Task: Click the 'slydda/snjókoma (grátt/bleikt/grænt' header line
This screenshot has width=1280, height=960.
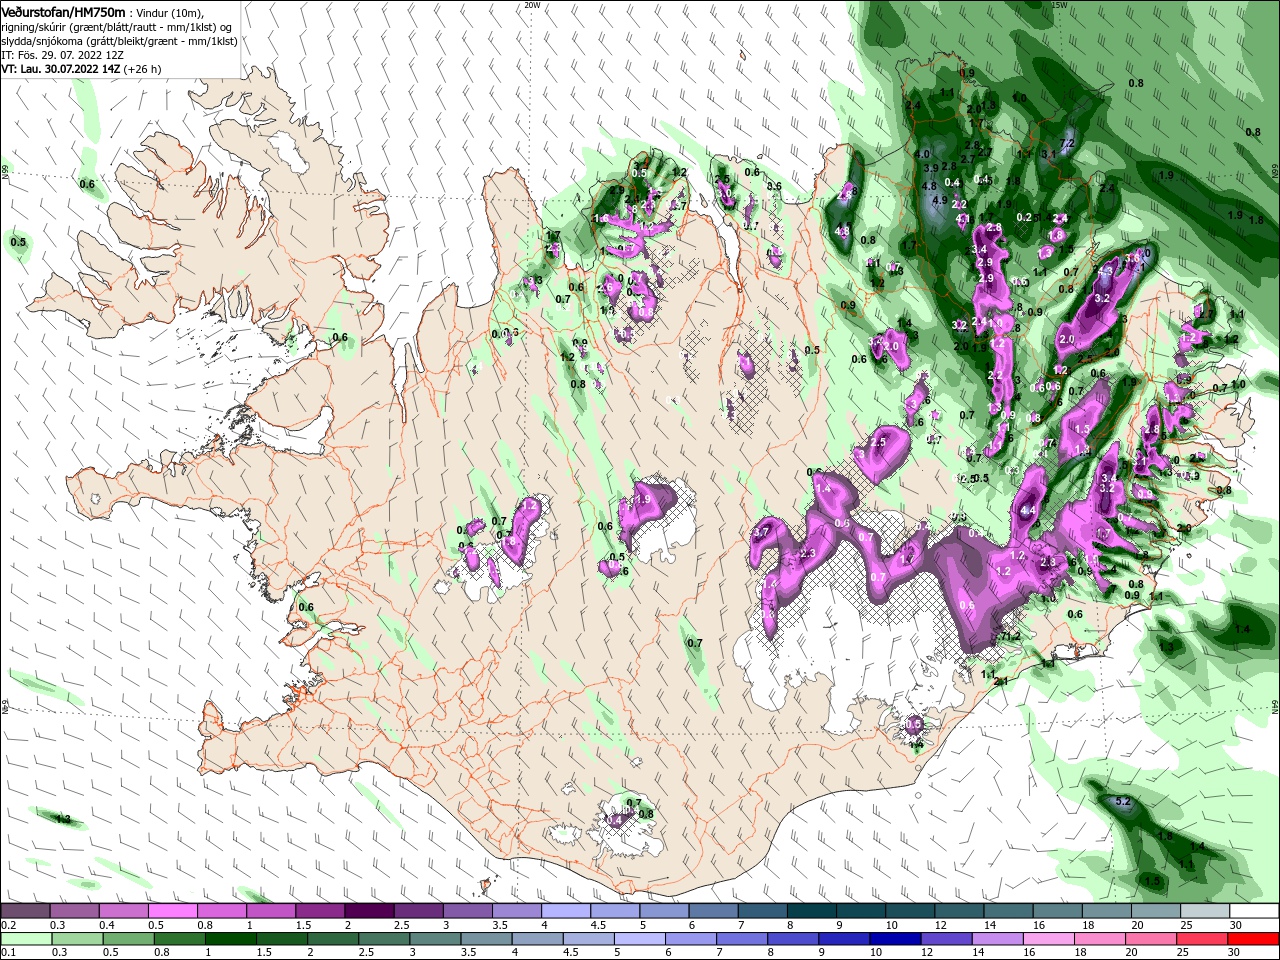Action: (x=119, y=41)
